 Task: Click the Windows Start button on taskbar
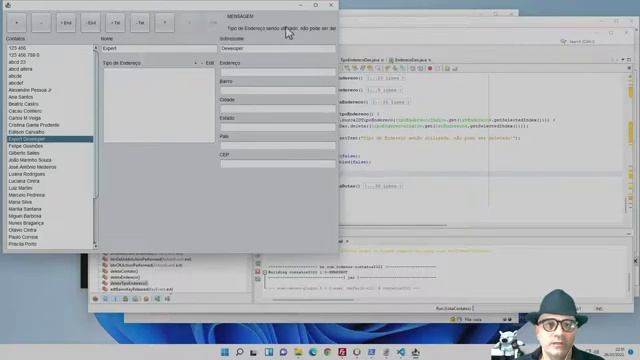point(225,352)
